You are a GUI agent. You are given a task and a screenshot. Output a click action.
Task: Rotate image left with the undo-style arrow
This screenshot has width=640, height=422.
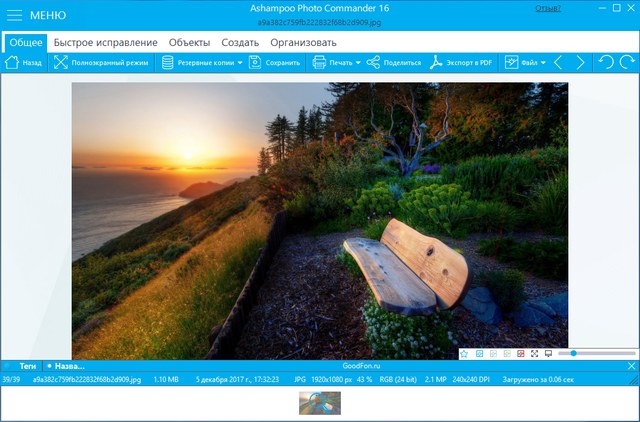(604, 62)
